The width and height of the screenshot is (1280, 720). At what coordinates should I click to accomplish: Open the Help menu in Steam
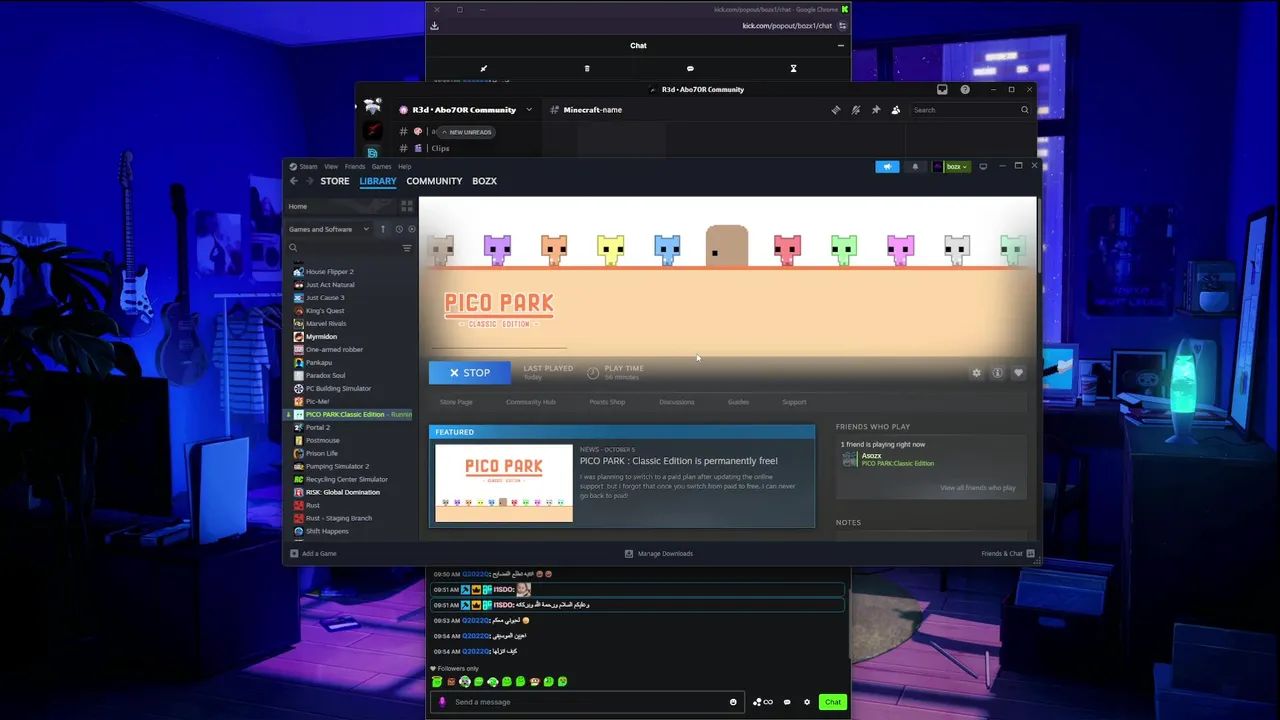(404, 167)
